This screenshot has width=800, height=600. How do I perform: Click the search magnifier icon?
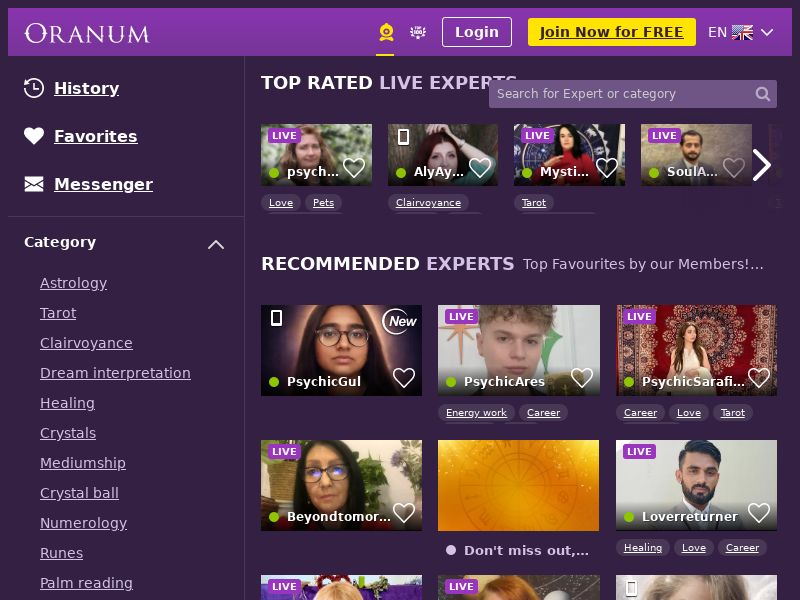[762, 94]
